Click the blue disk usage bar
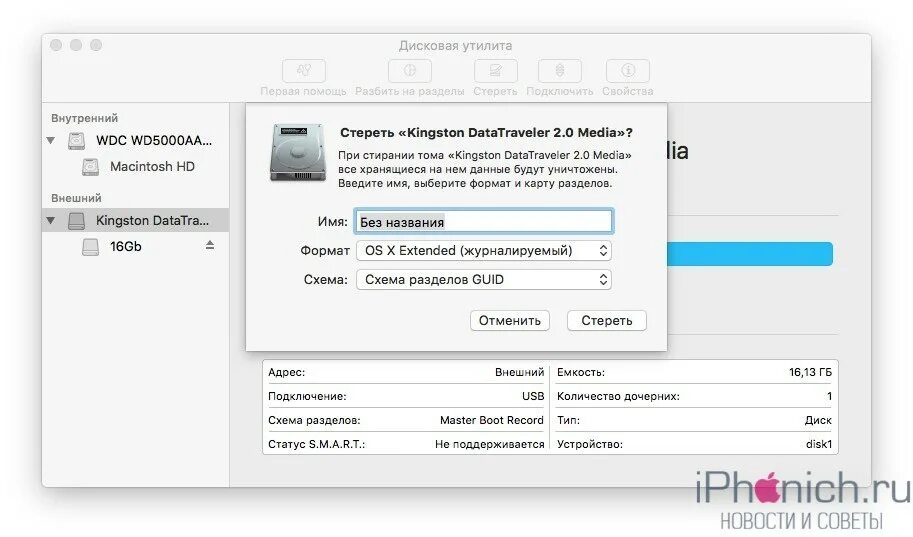Viewport: 913px width, 537px height. click(x=750, y=254)
